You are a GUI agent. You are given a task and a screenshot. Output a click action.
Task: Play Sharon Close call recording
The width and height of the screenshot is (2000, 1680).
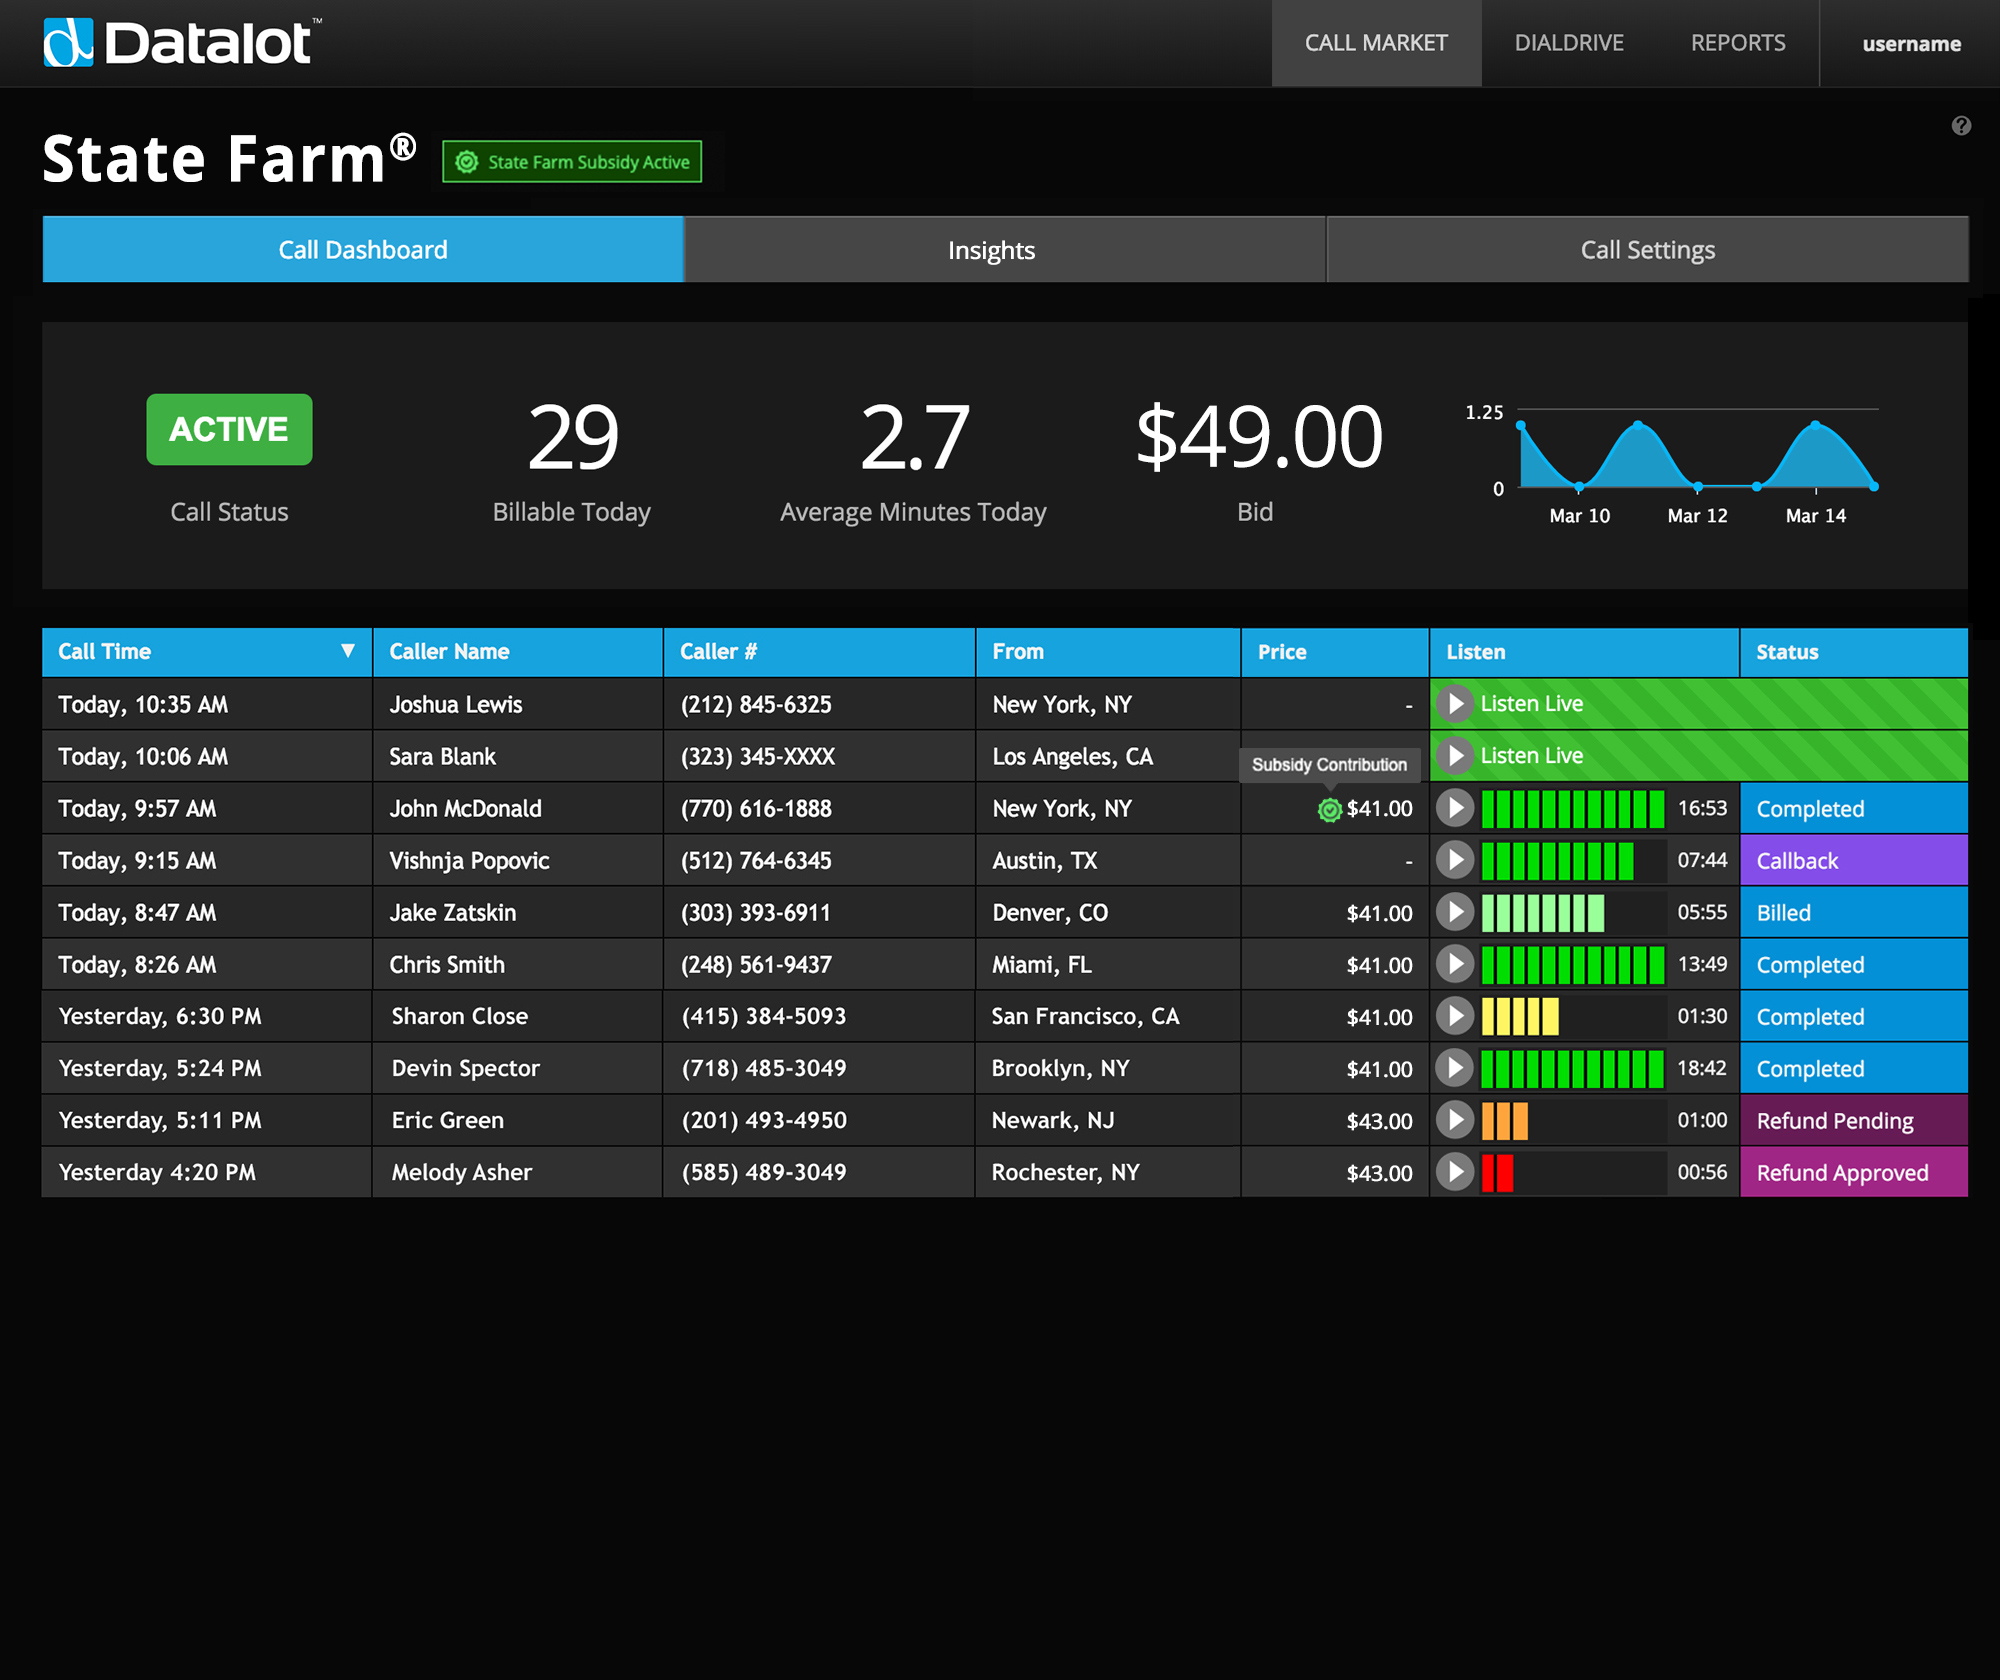pyautogui.click(x=1455, y=1016)
